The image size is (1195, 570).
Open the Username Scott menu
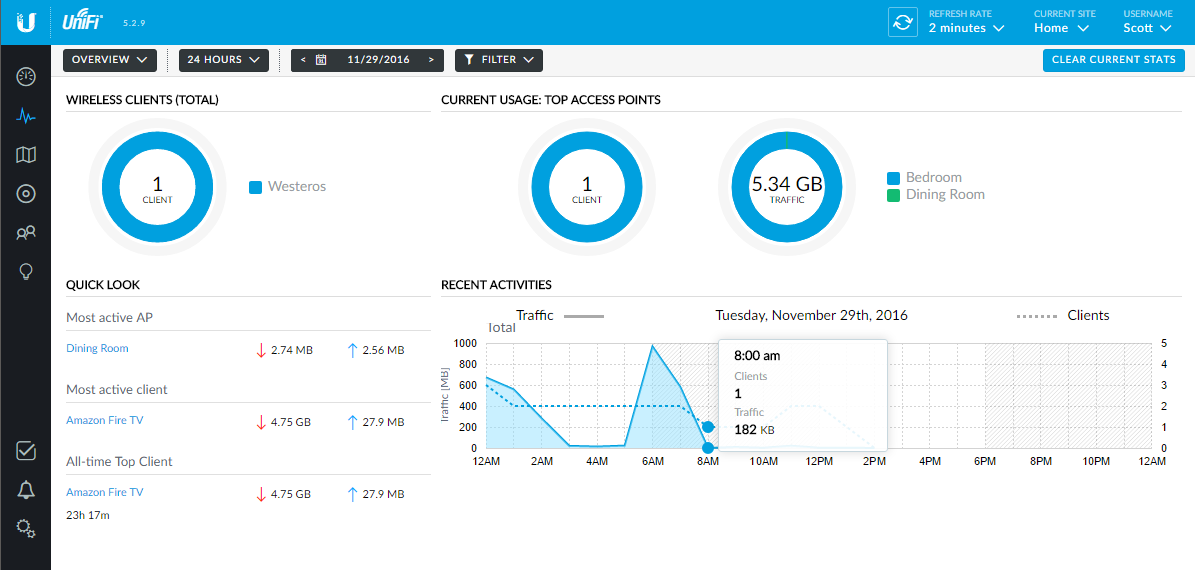[1147, 28]
